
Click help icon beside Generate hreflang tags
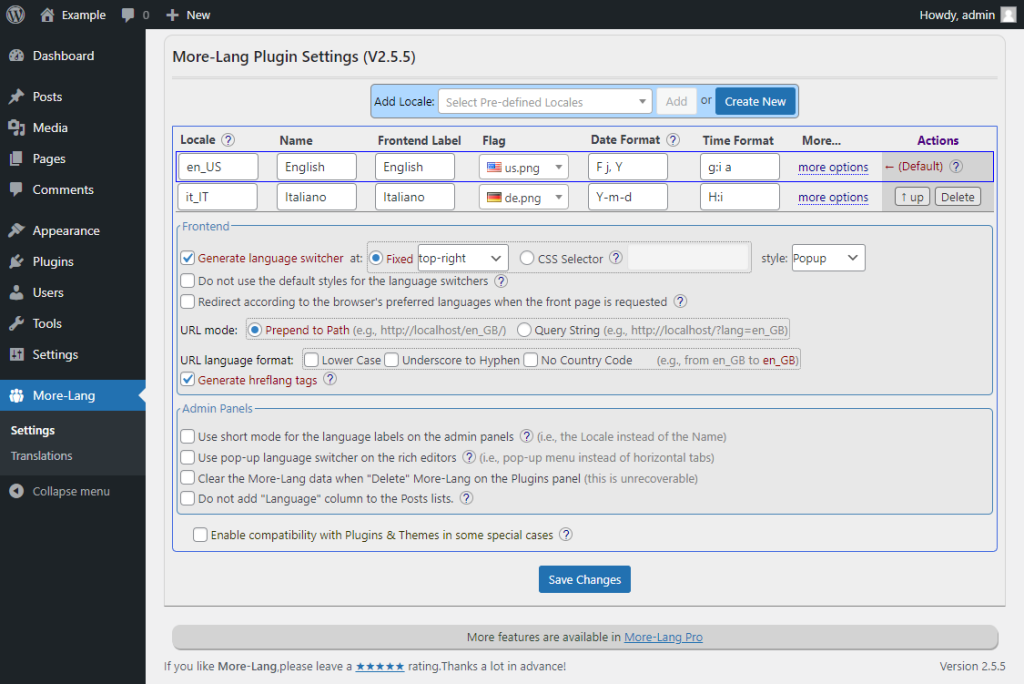click(x=330, y=379)
